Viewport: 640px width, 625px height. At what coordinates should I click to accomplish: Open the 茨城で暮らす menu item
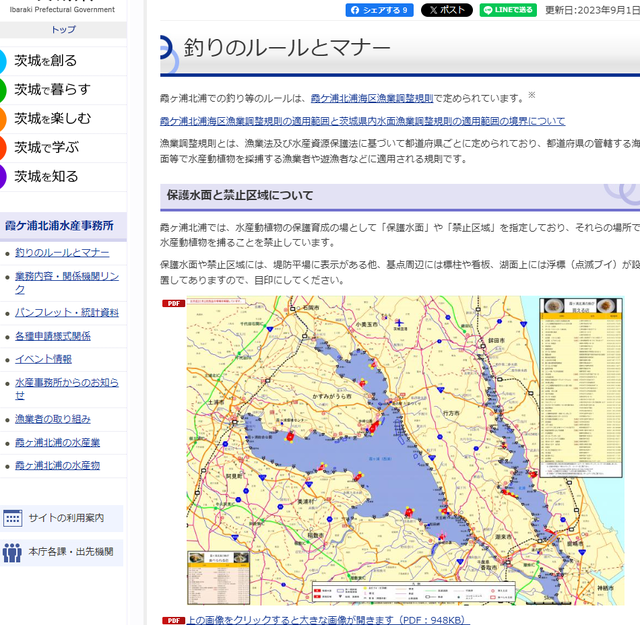click(52, 89)
